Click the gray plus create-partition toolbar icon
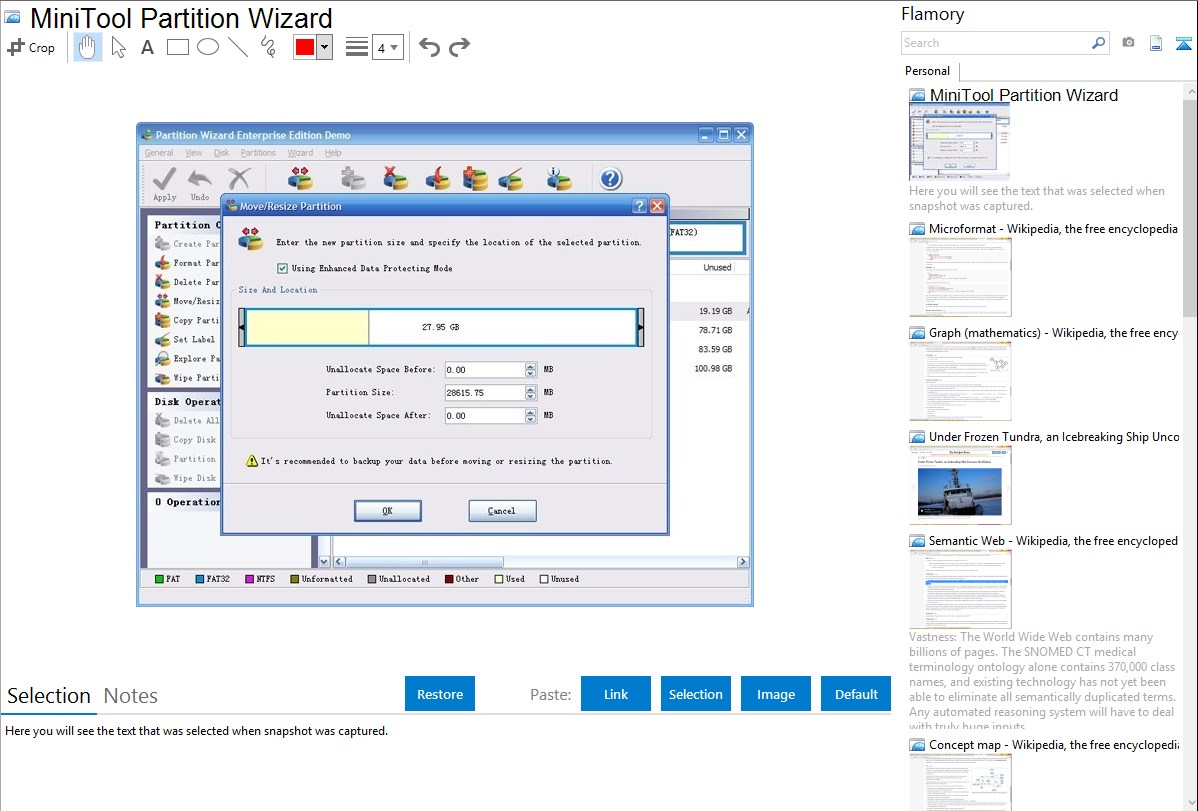 [x=353, y=179]
